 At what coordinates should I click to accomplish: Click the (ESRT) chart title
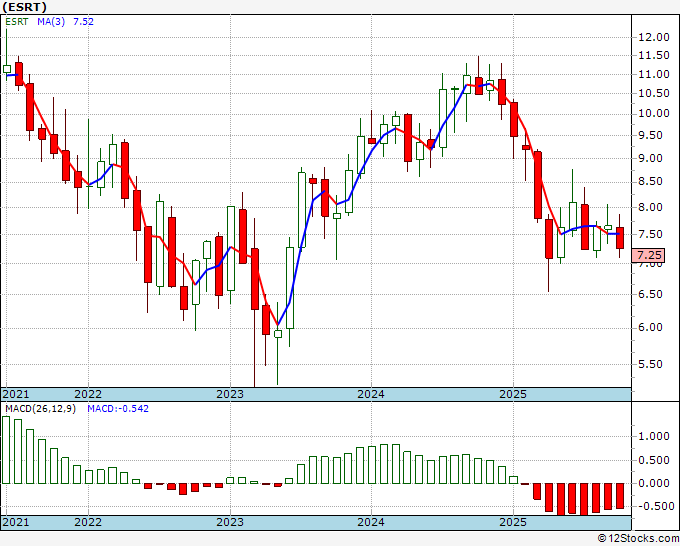(x=25, y=7)
